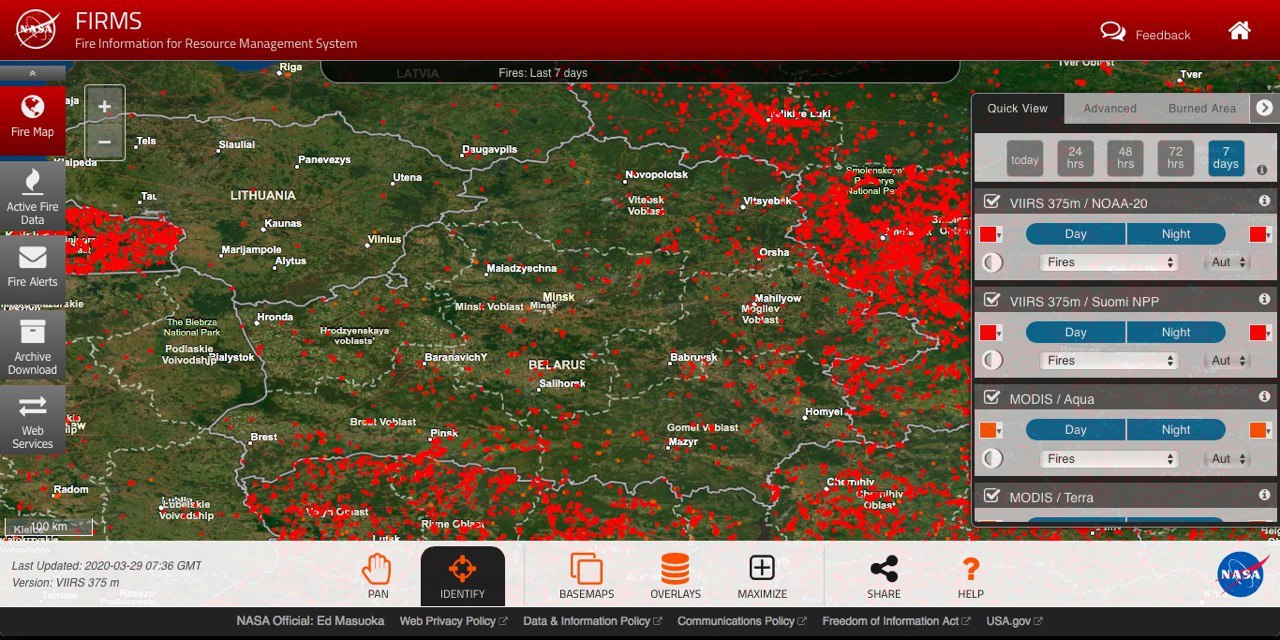Open Freedom of Information Act link
This screenshot has width=1280, height=640.
pos(896,621)
